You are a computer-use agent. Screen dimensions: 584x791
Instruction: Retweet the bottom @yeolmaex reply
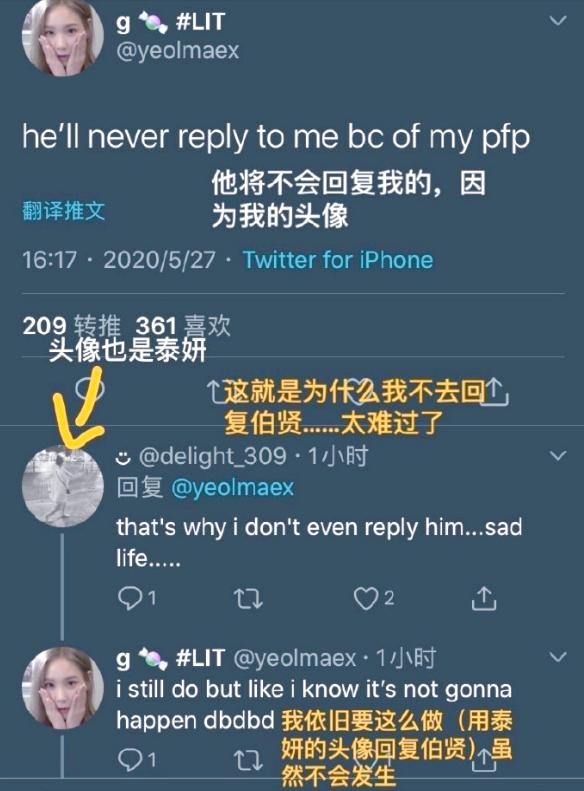point(248,761)
